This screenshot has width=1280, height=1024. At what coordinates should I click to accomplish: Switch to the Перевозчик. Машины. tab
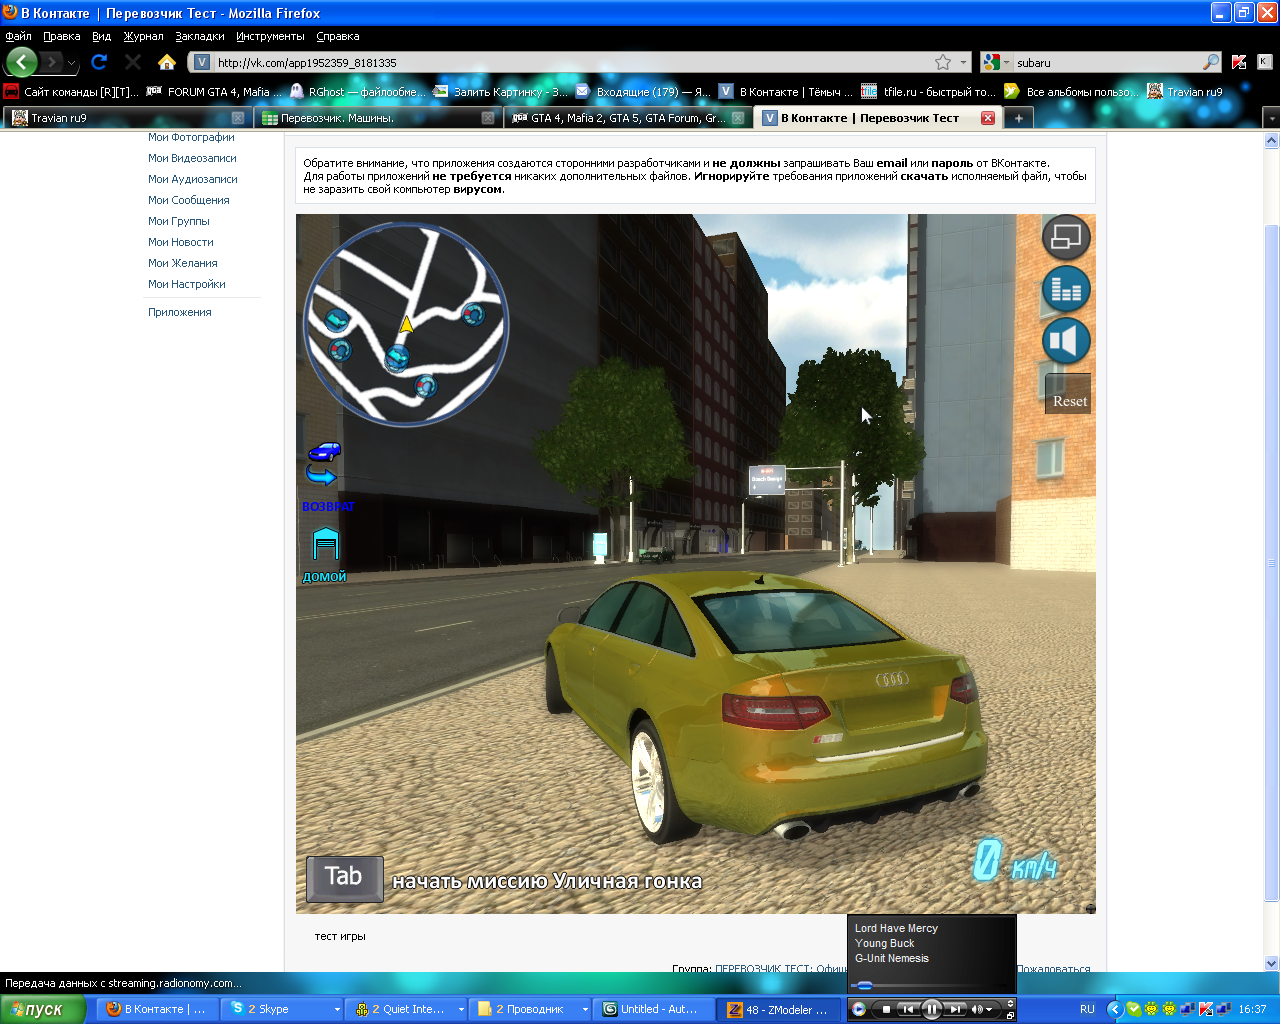(x=376, y=118)
